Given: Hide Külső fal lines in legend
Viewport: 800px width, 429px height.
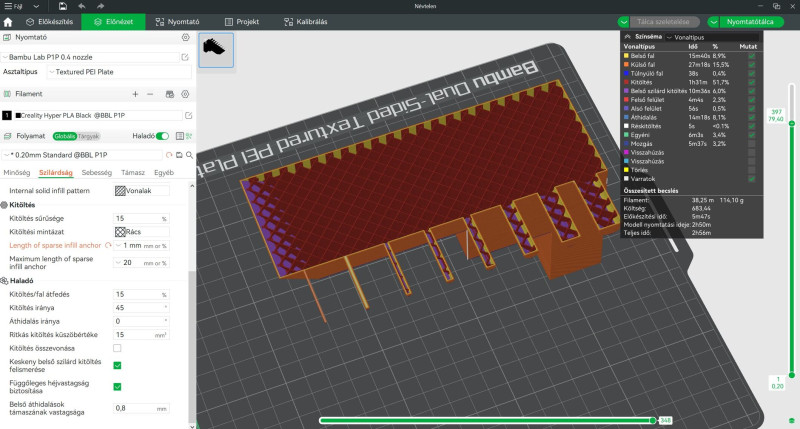Looking at the screenshot, I should (x=752, y=65).
